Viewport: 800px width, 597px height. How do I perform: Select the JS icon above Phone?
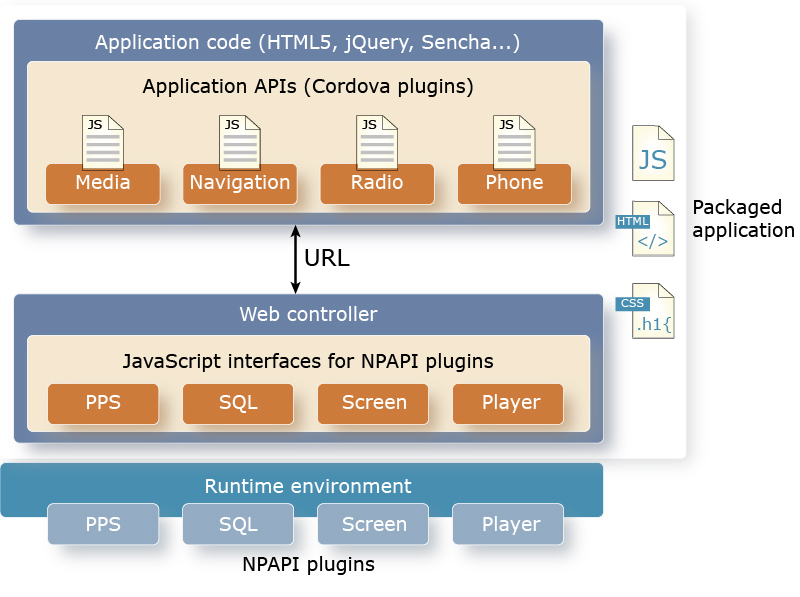point(513,143)
